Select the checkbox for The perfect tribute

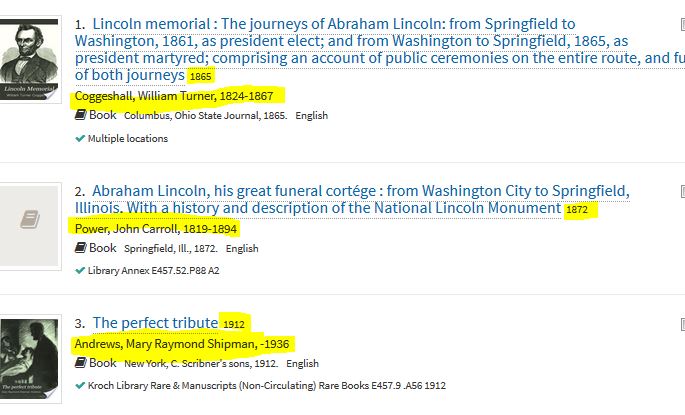(x=681, y=322)
